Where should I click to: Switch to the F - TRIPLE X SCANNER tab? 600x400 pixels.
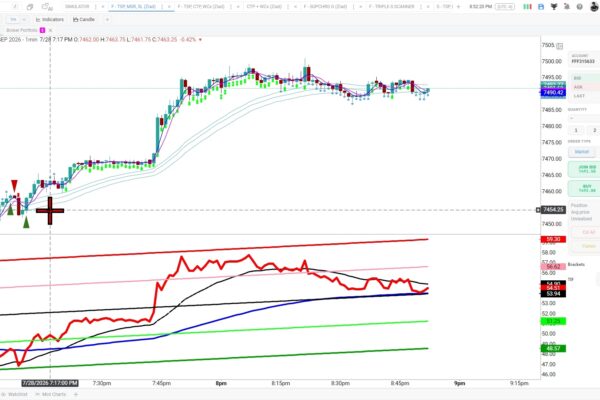[392, 7]
